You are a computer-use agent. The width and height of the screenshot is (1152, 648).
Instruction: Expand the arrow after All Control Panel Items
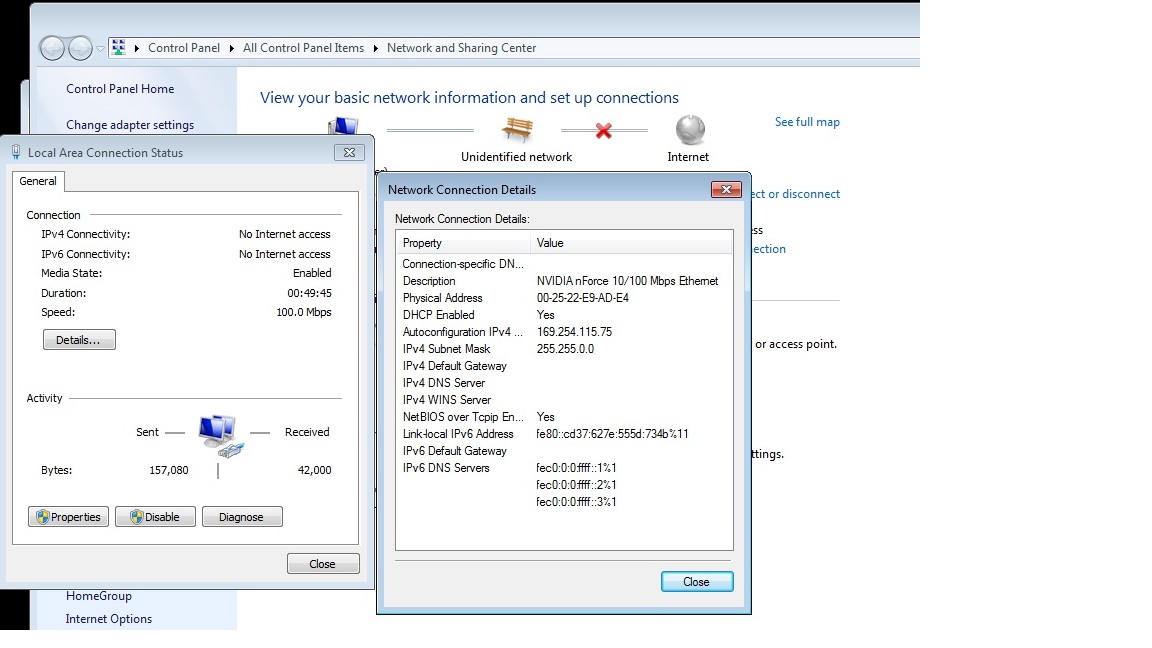point(376,48)
